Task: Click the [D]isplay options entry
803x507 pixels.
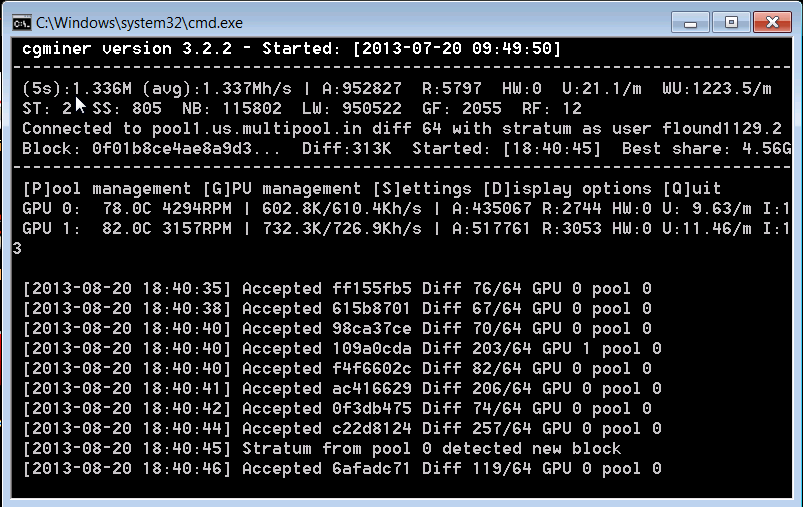Action: [567, 188]
